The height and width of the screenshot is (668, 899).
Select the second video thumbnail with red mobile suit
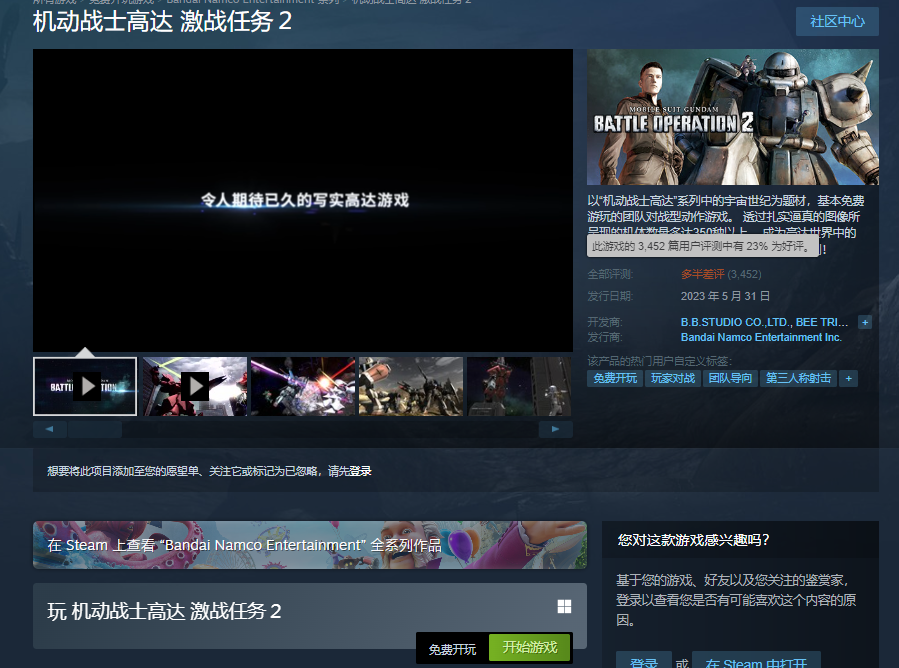(195, 386)
